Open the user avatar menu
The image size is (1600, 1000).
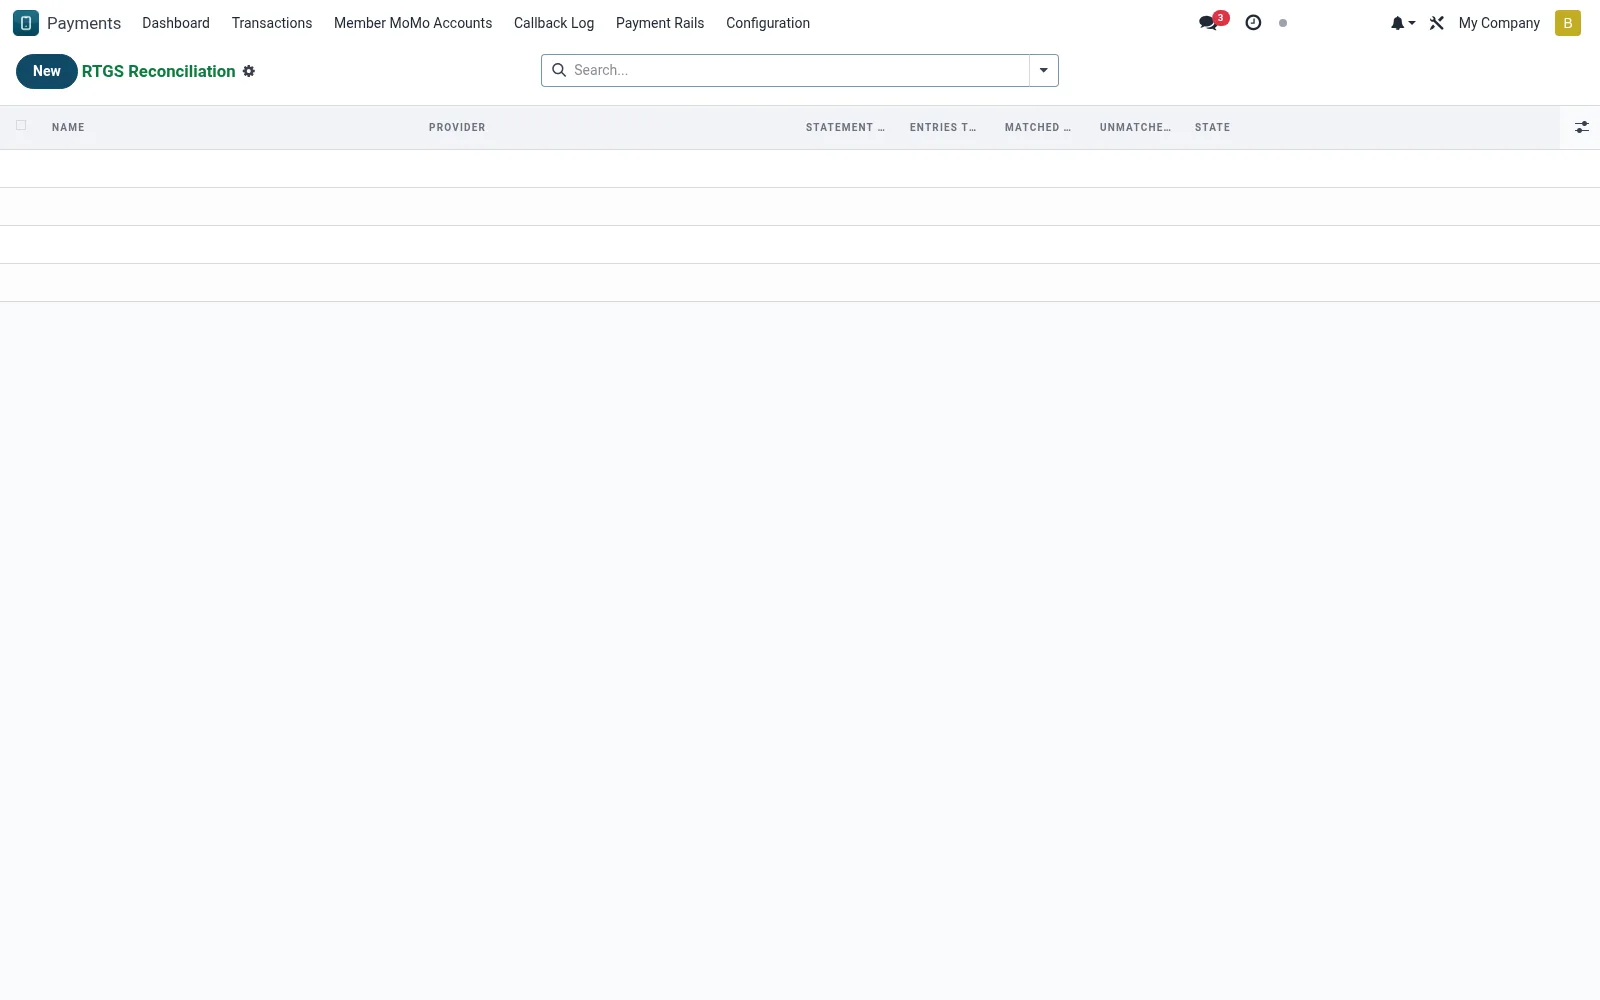coord(1568,23)
